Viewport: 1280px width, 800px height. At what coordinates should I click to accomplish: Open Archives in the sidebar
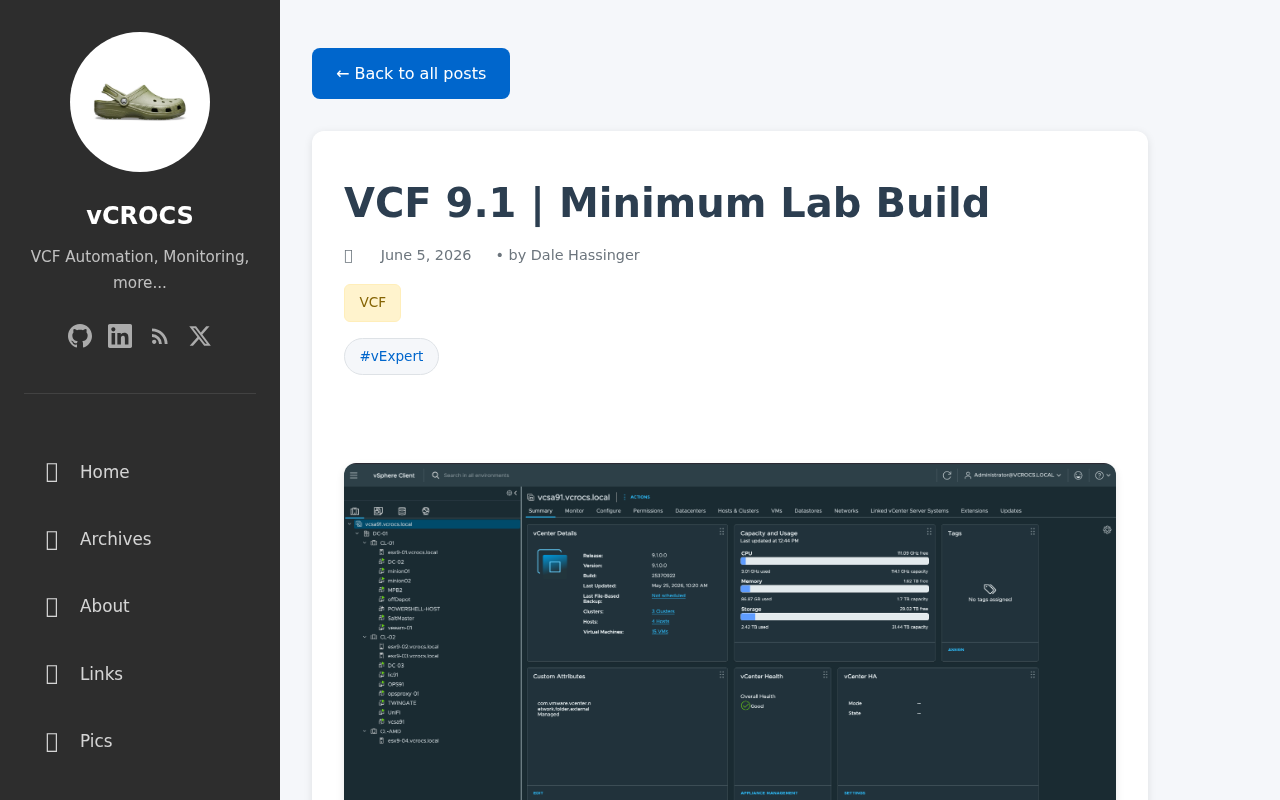(140, 539)
